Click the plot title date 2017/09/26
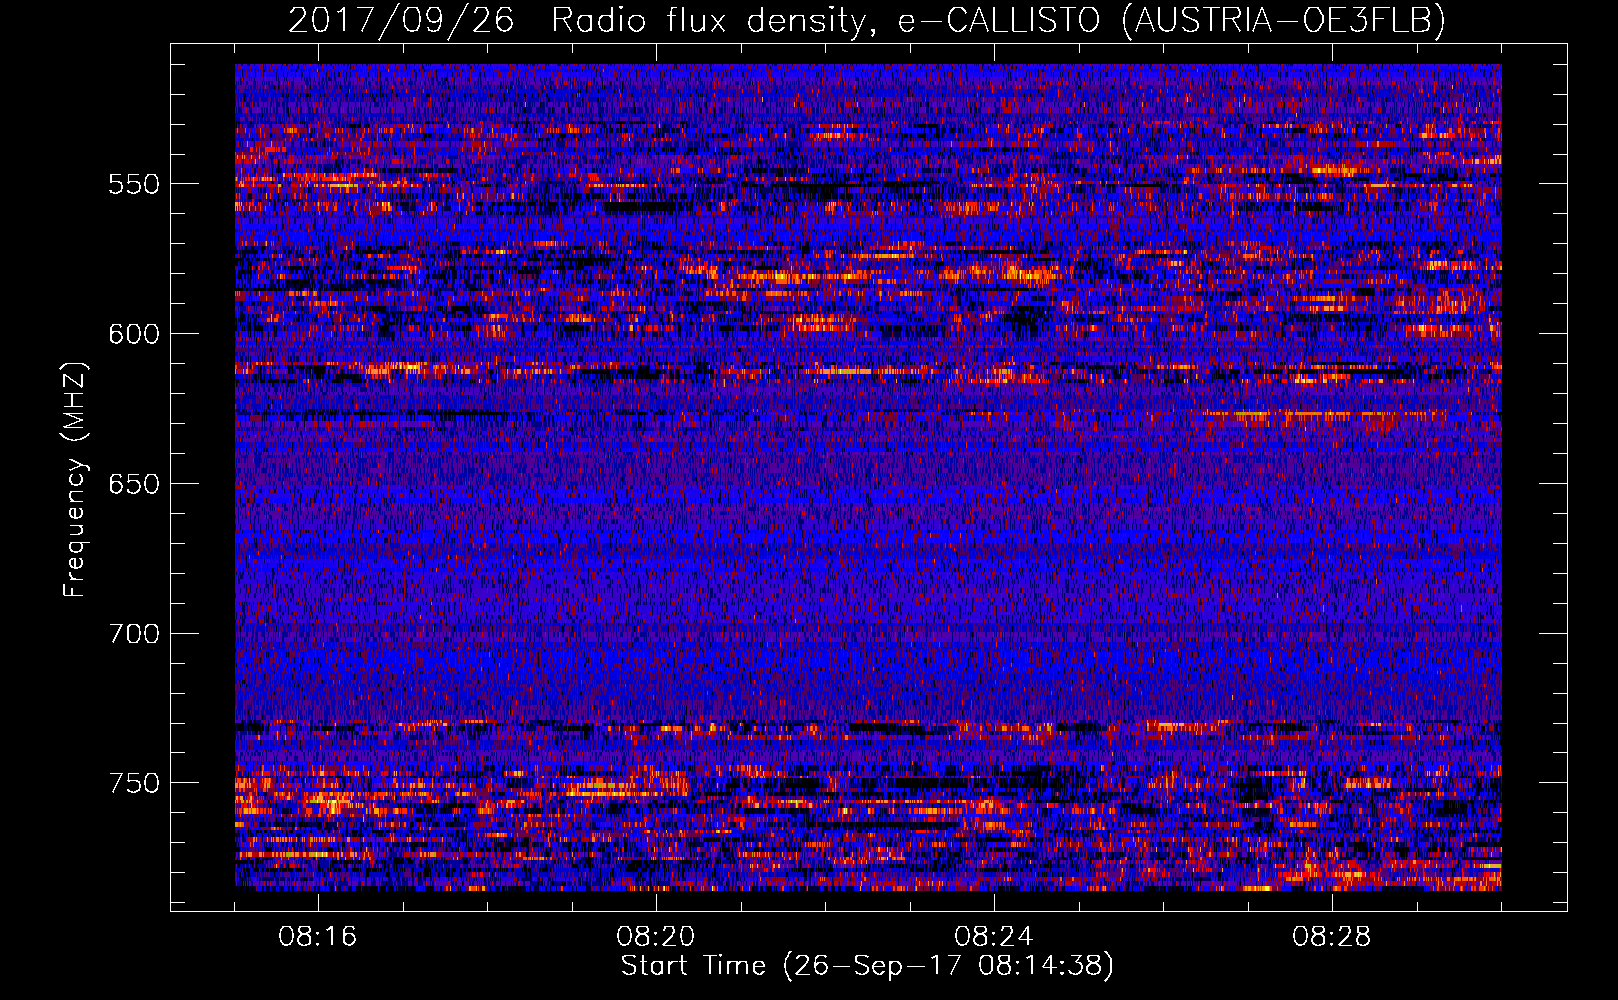This screenshot has width=1618, height=1000. tap(401, 20)
